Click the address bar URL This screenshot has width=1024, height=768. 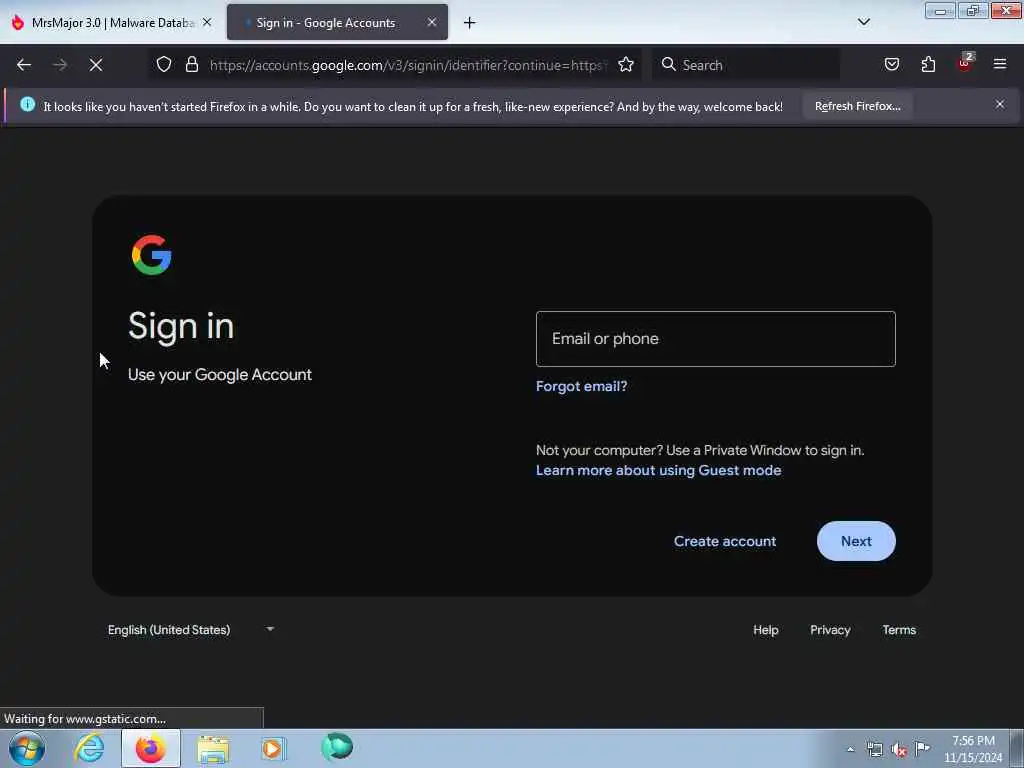[x=406, y=65]
